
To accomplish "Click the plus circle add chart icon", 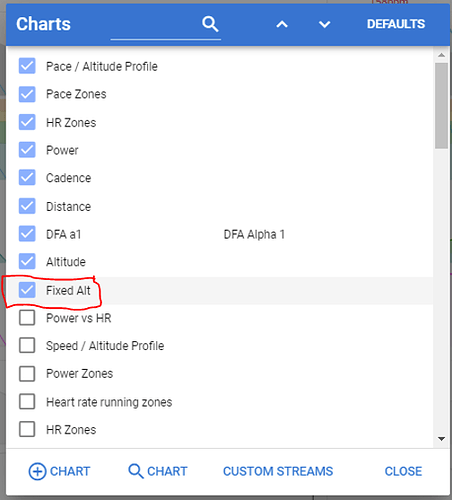I will [x=37, y=471].
